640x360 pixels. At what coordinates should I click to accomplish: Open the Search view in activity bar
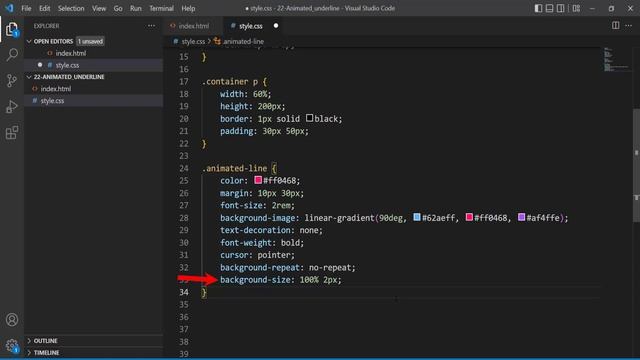coord(12,55)
